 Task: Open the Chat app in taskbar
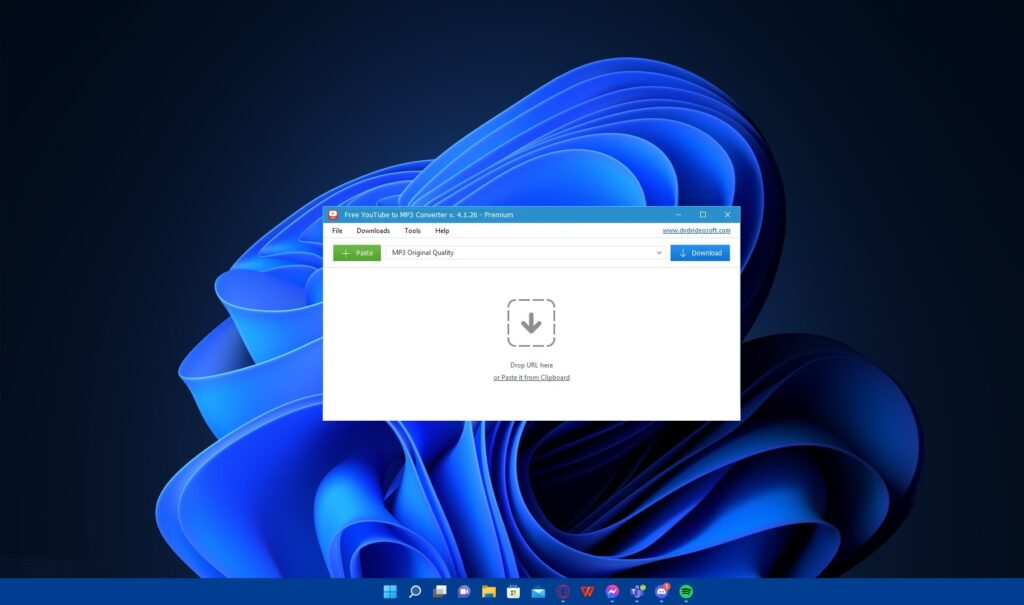click(464, 592)
